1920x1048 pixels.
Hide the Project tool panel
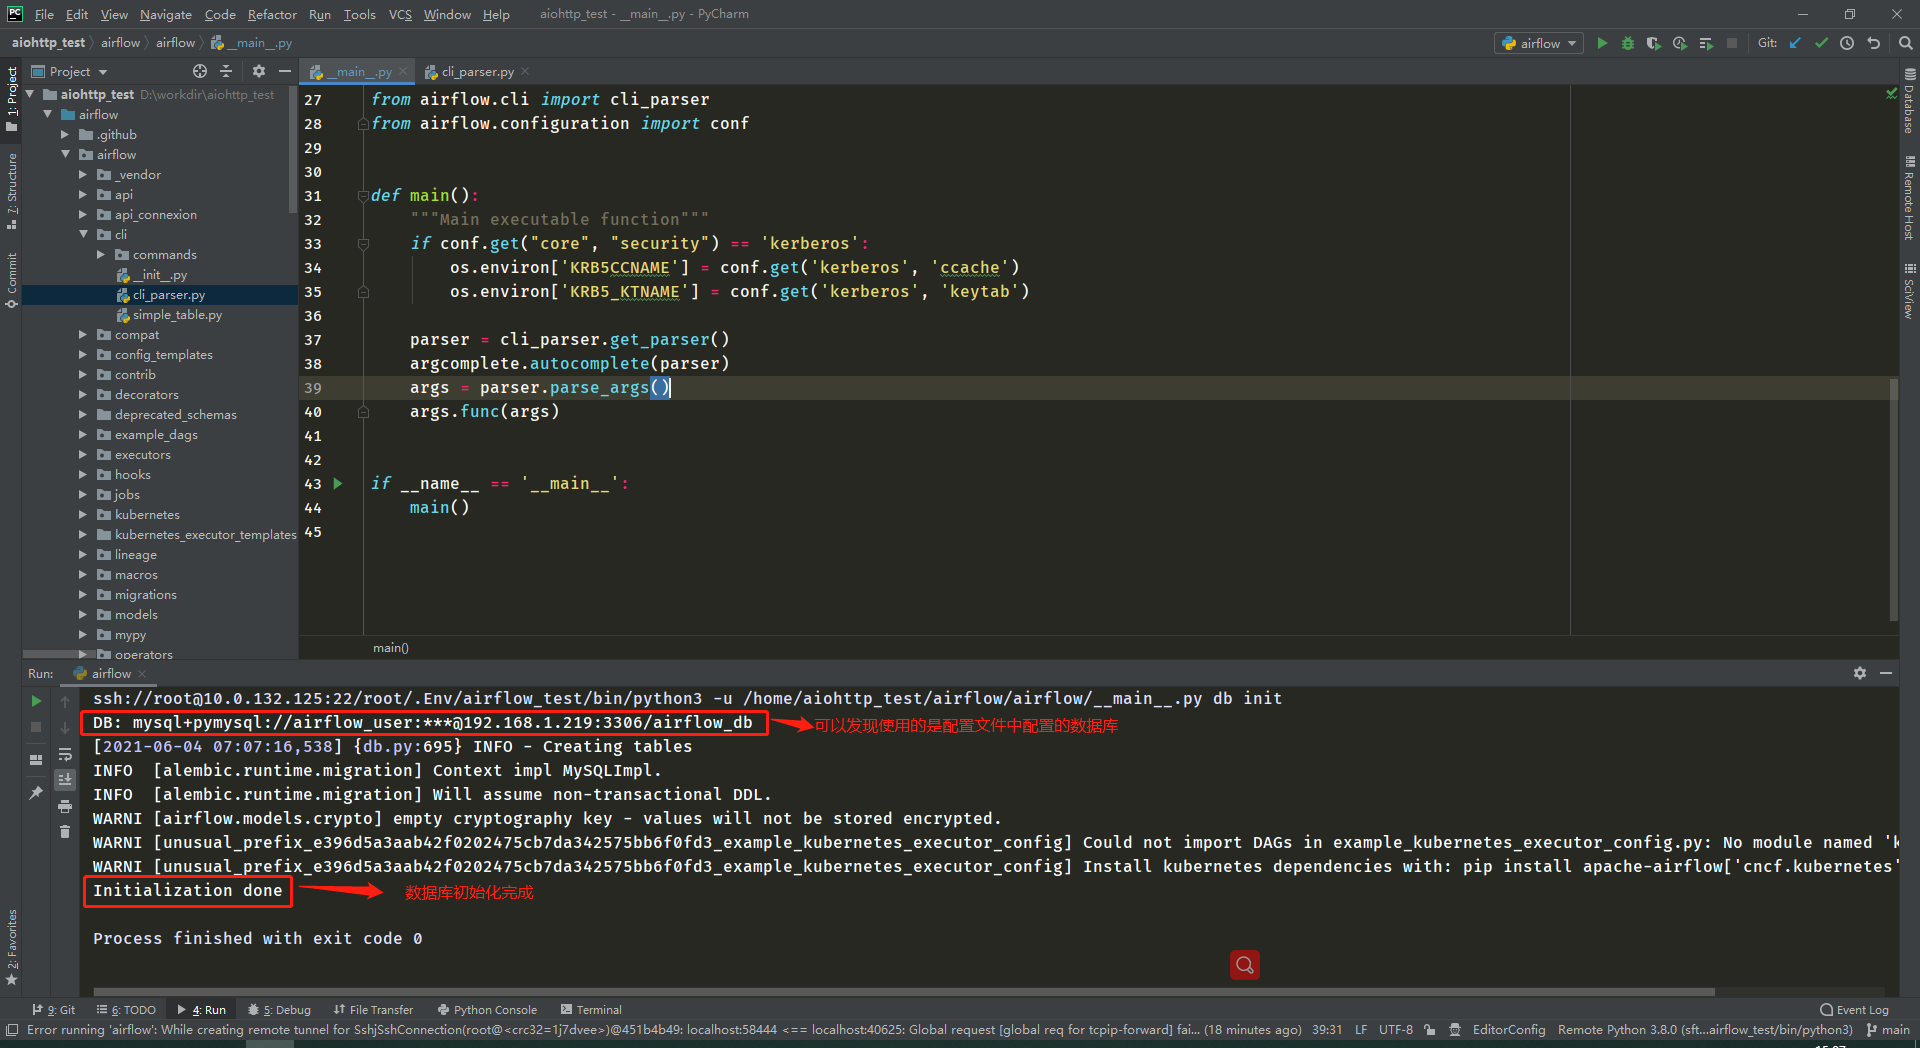(x=285, y=71)
